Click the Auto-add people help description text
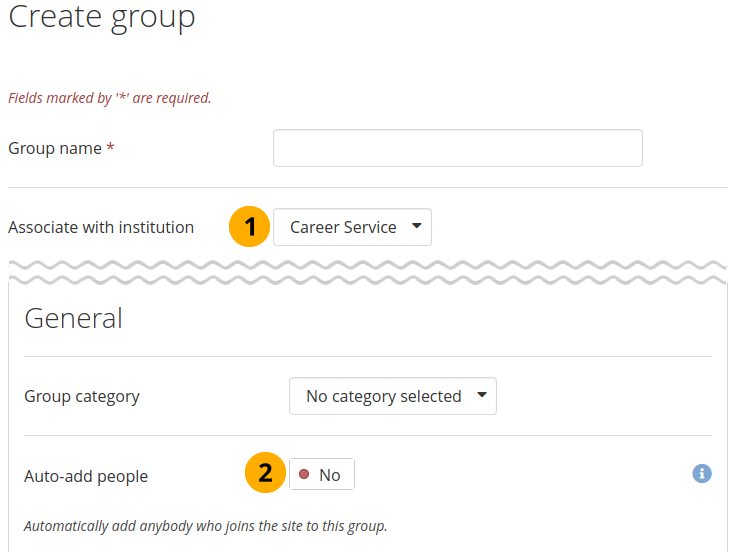The width and height of the screenshot is (733, 552). coord(205,525)
